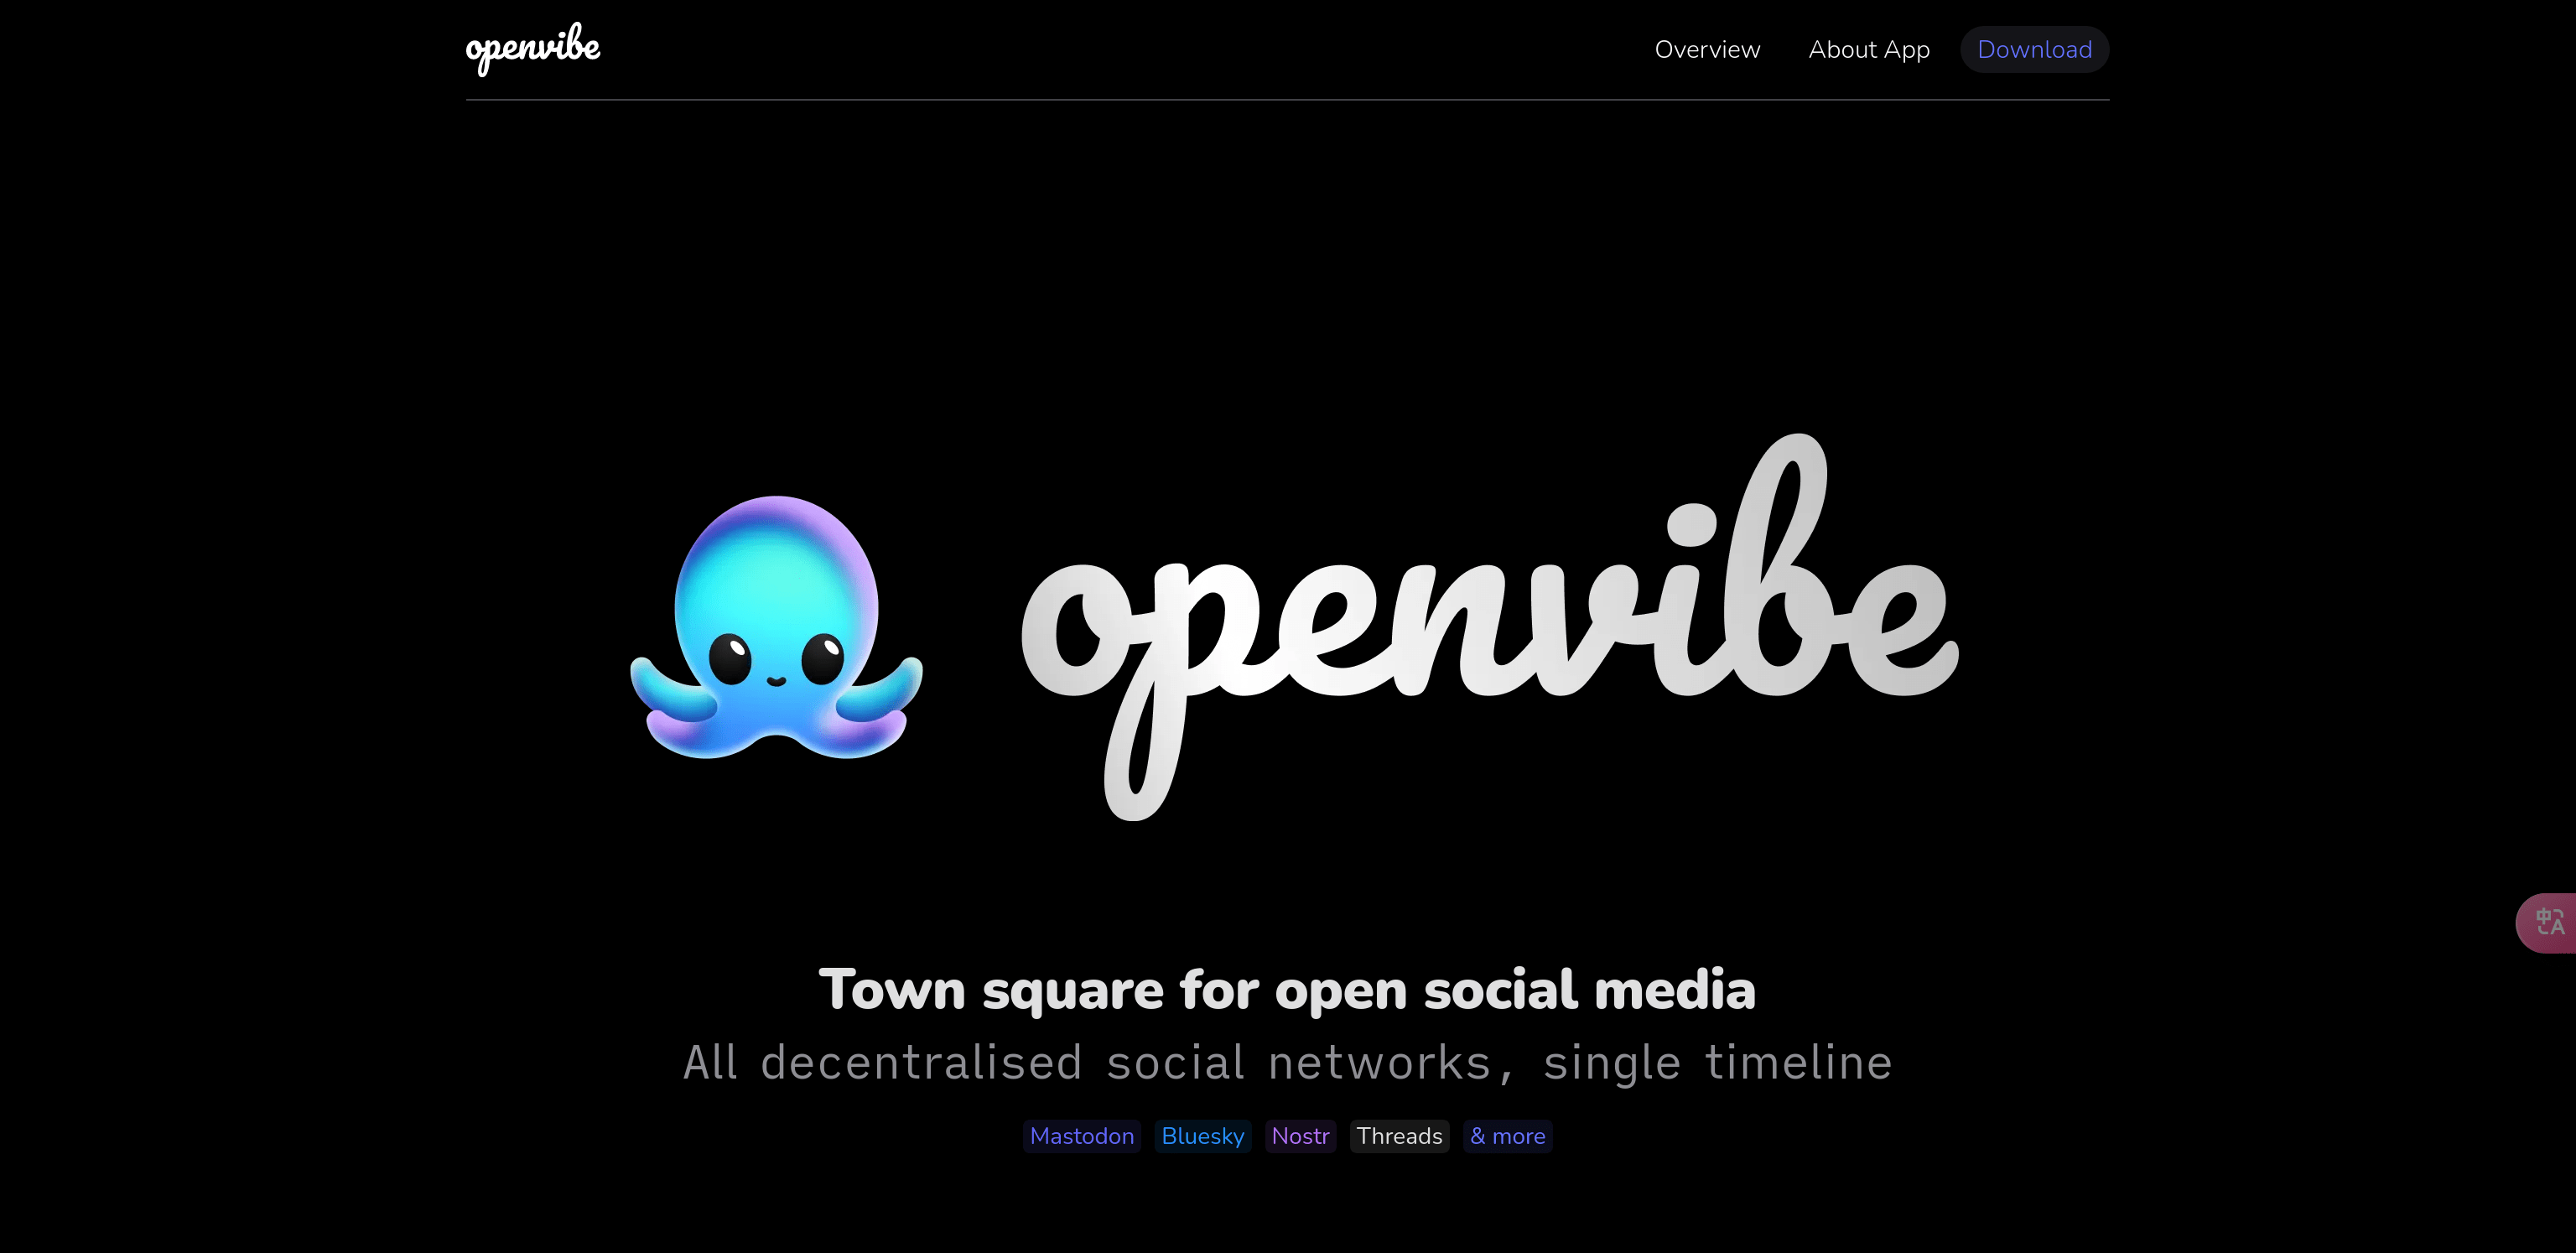This screenshot has height=1253, width=2576.
Task: Open the Overview nav item
Action: pos(1707,49)
